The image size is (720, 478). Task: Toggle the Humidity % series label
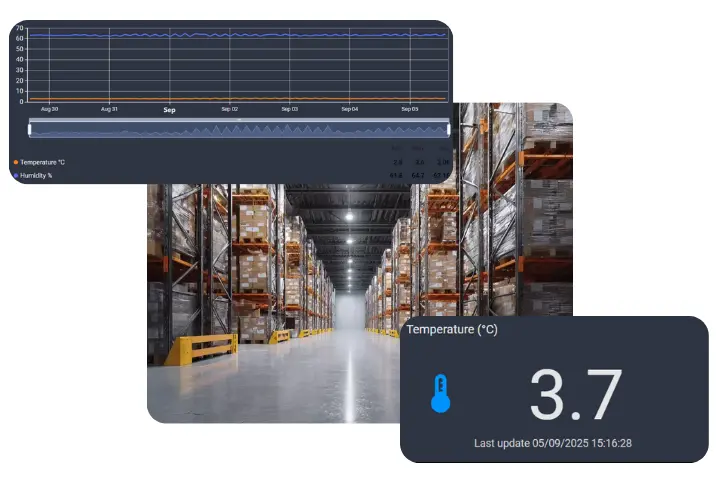[x=38, y=174]
